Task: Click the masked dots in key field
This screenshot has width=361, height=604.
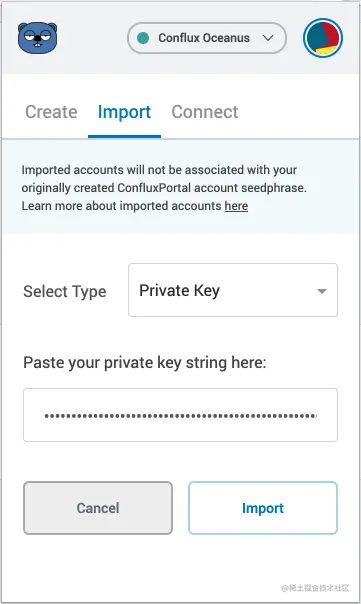Action: coord(181,416)
